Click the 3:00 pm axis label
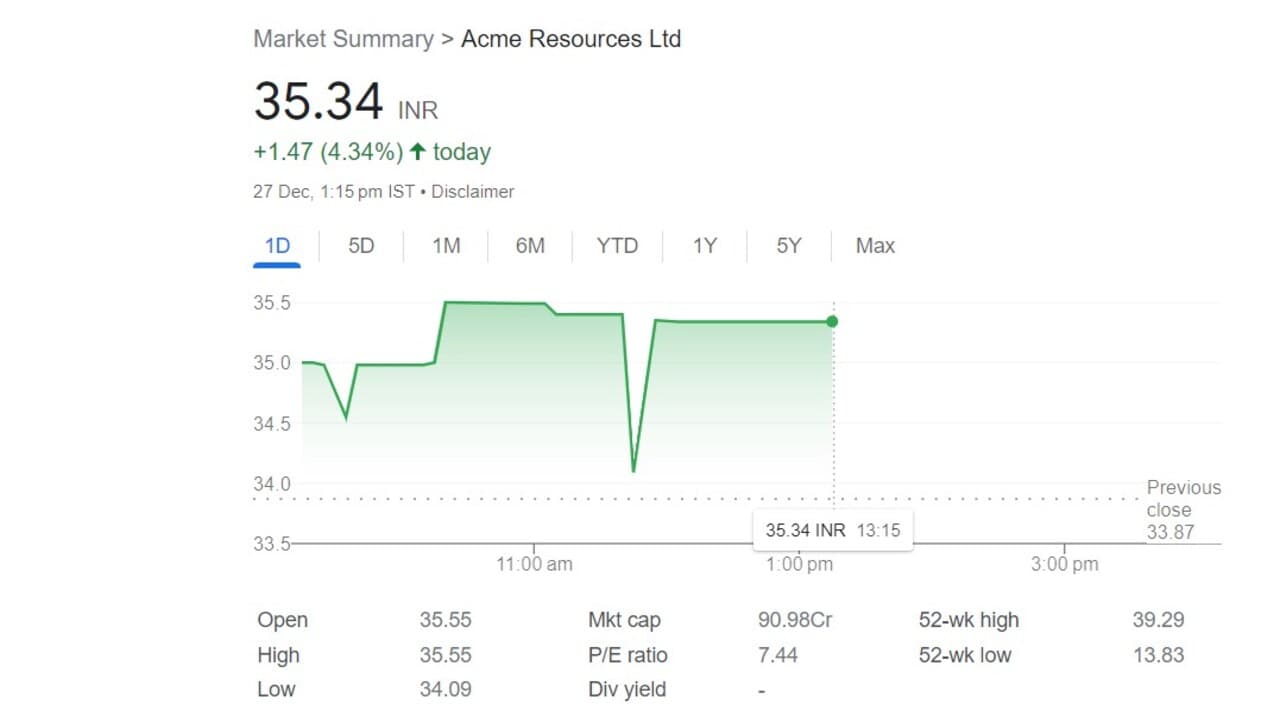Image resolution: width=1280 pixels, height=720 pixels. [x=1064, y=564]
